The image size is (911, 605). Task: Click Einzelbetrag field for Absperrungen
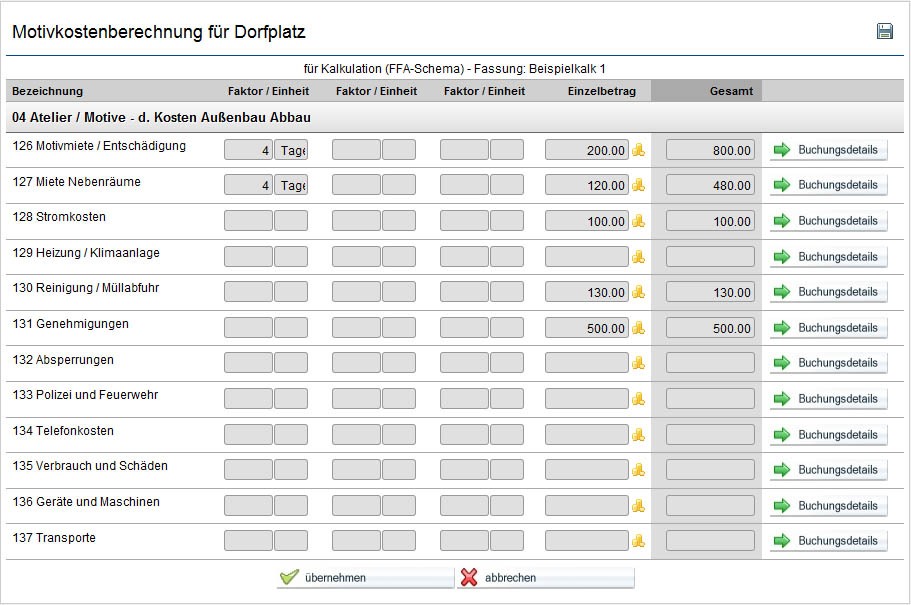pyautogui.click(x=587, y=363)
